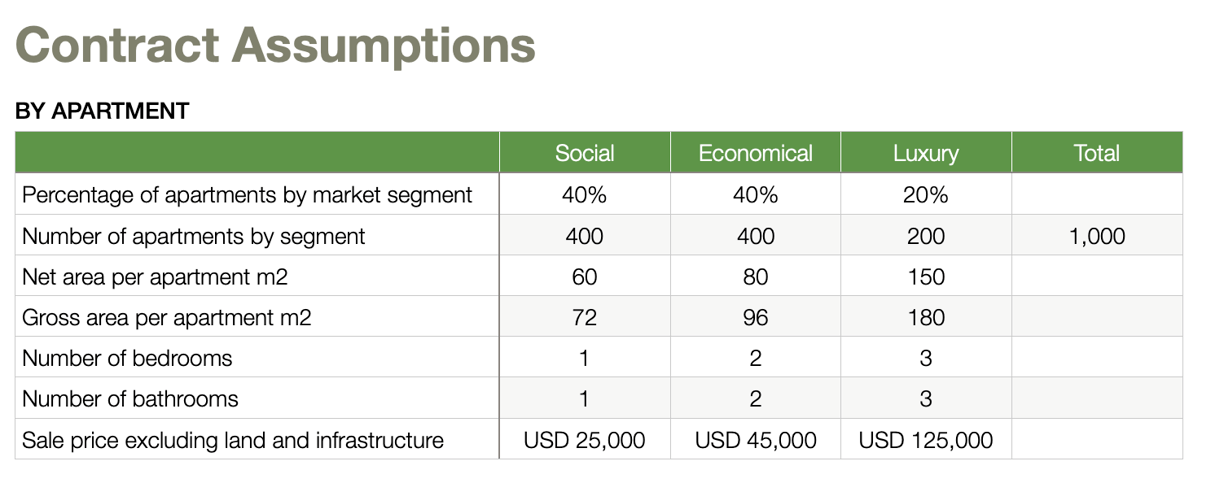
Task: Click the Luxury 200 apartments cell
Action: [925, 236]
